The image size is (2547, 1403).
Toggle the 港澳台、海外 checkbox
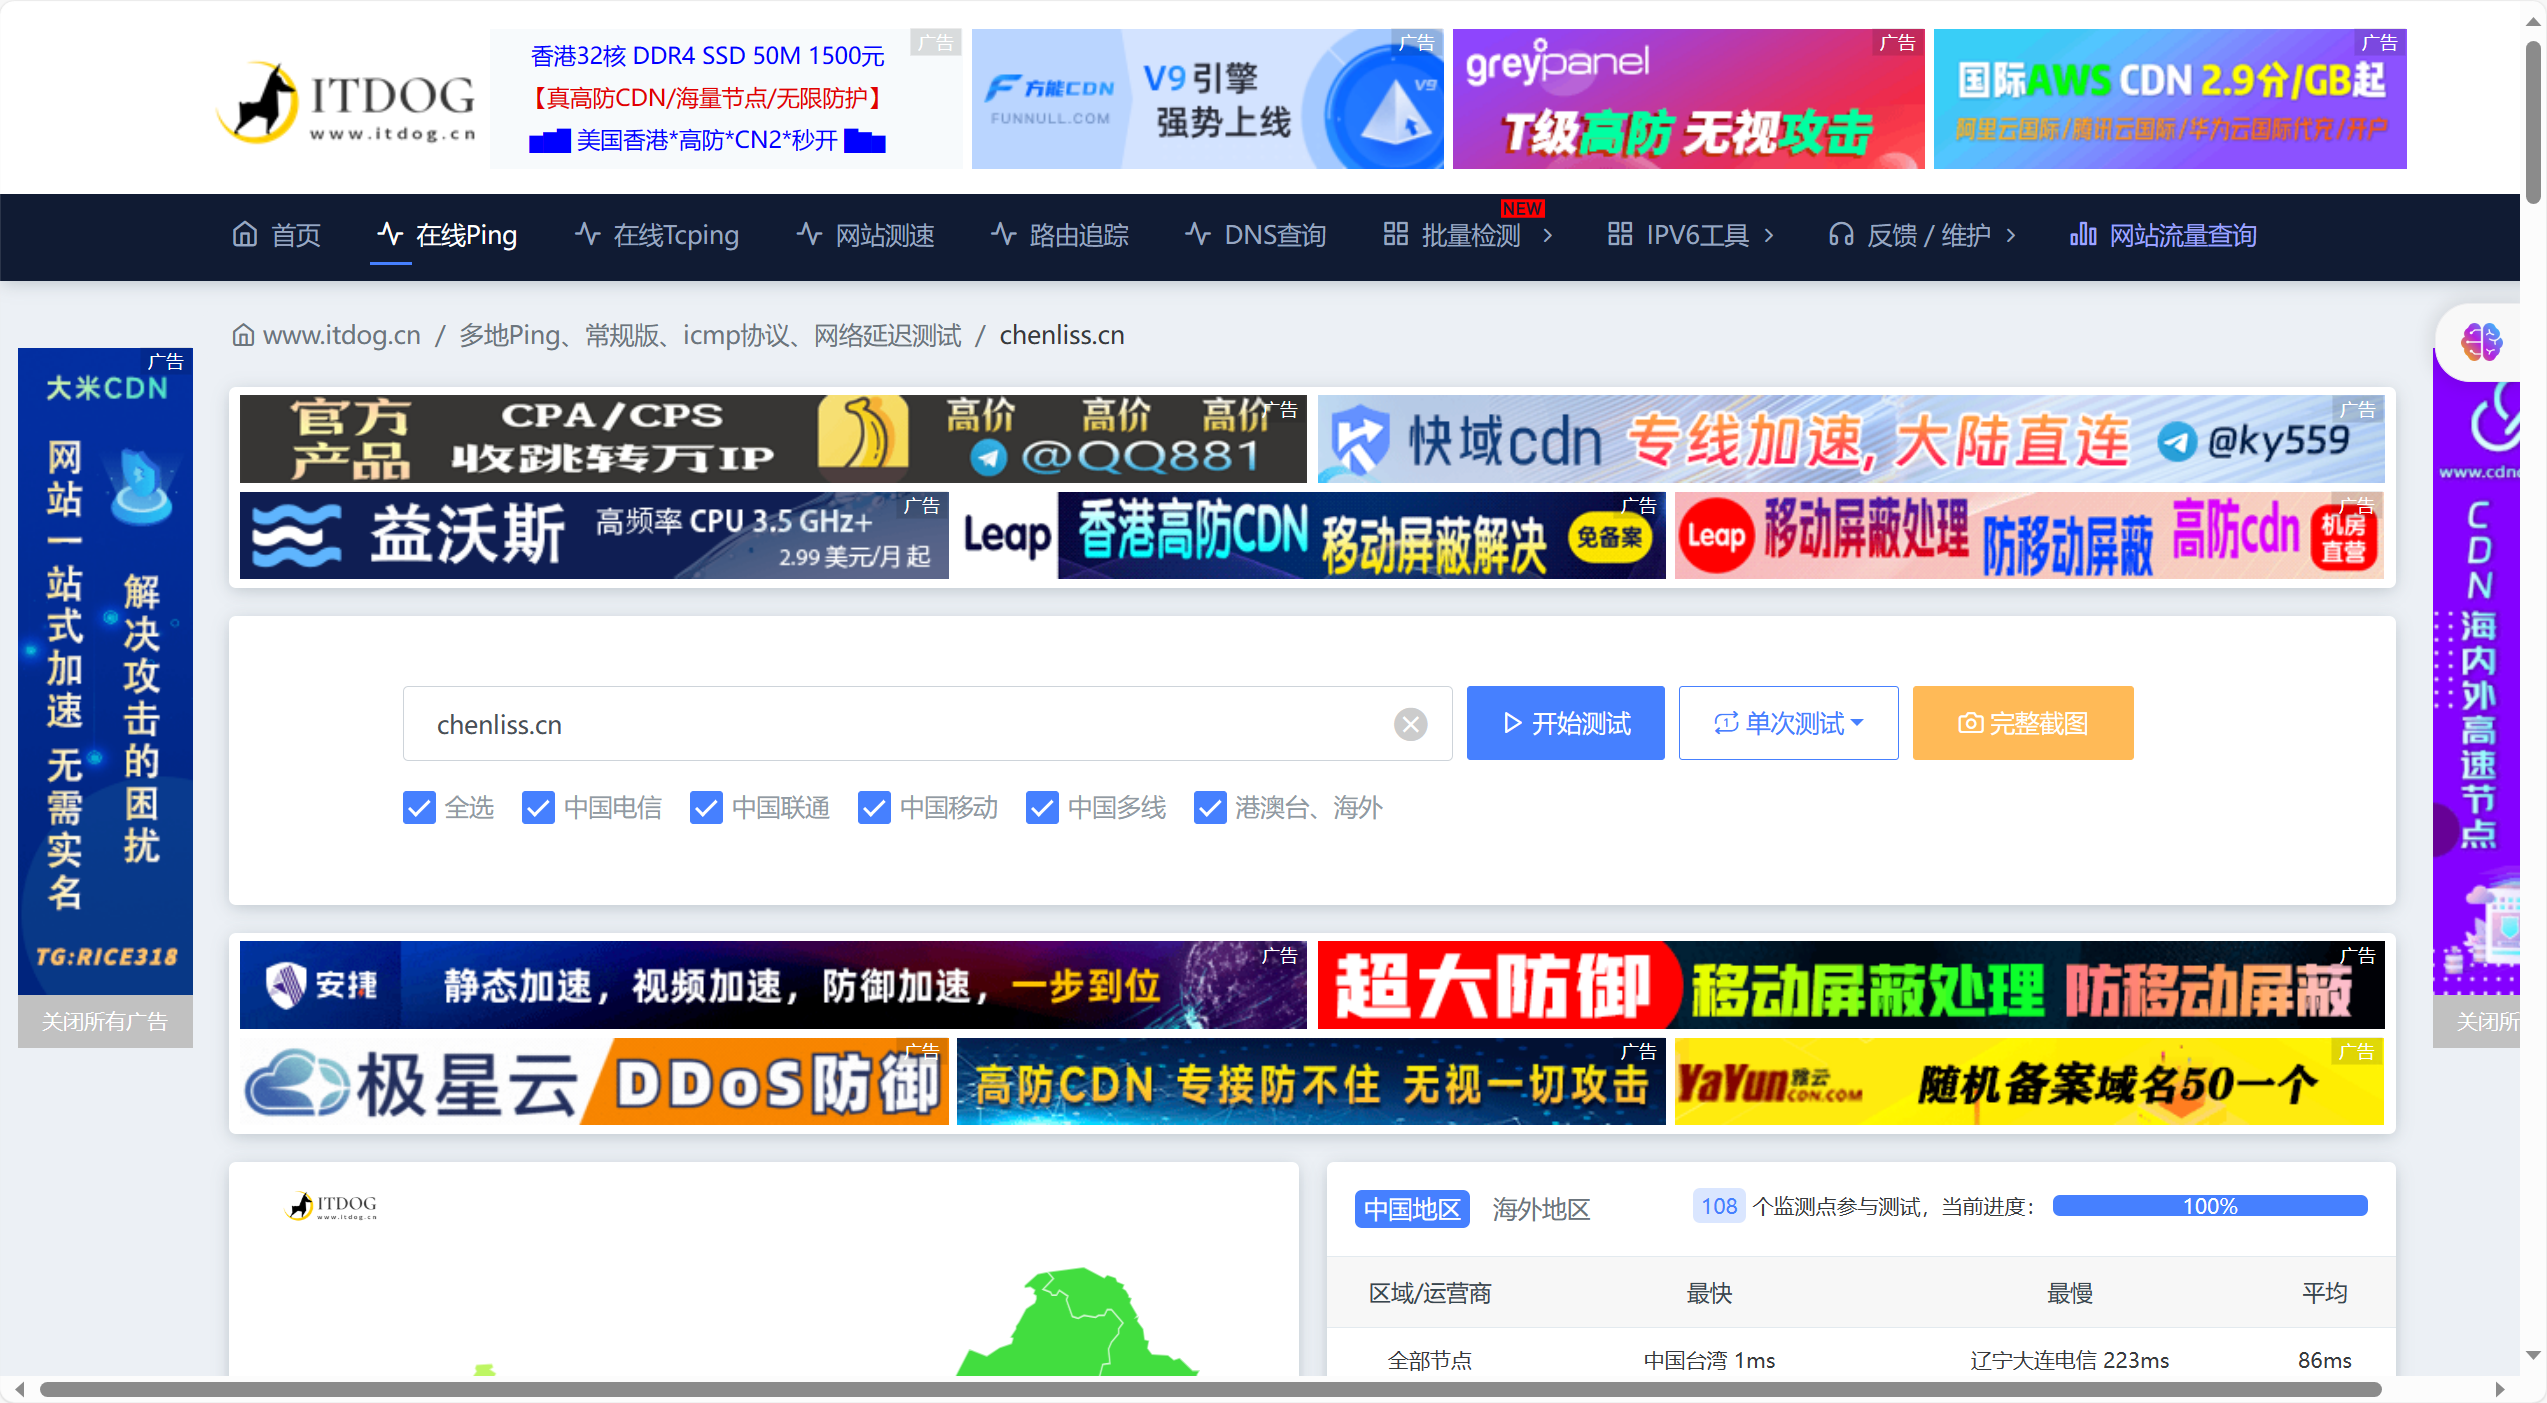point(1210,808)
